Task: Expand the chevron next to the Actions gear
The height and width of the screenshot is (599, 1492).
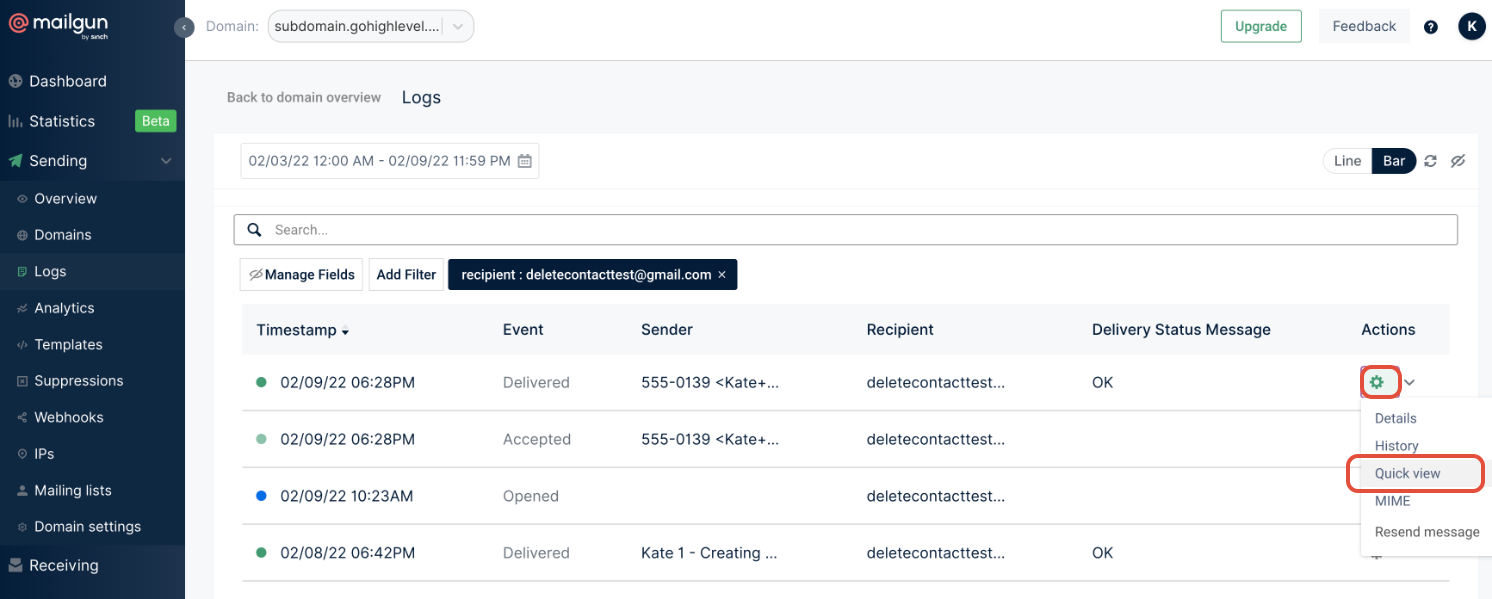Action: [x=1409, y=382]
